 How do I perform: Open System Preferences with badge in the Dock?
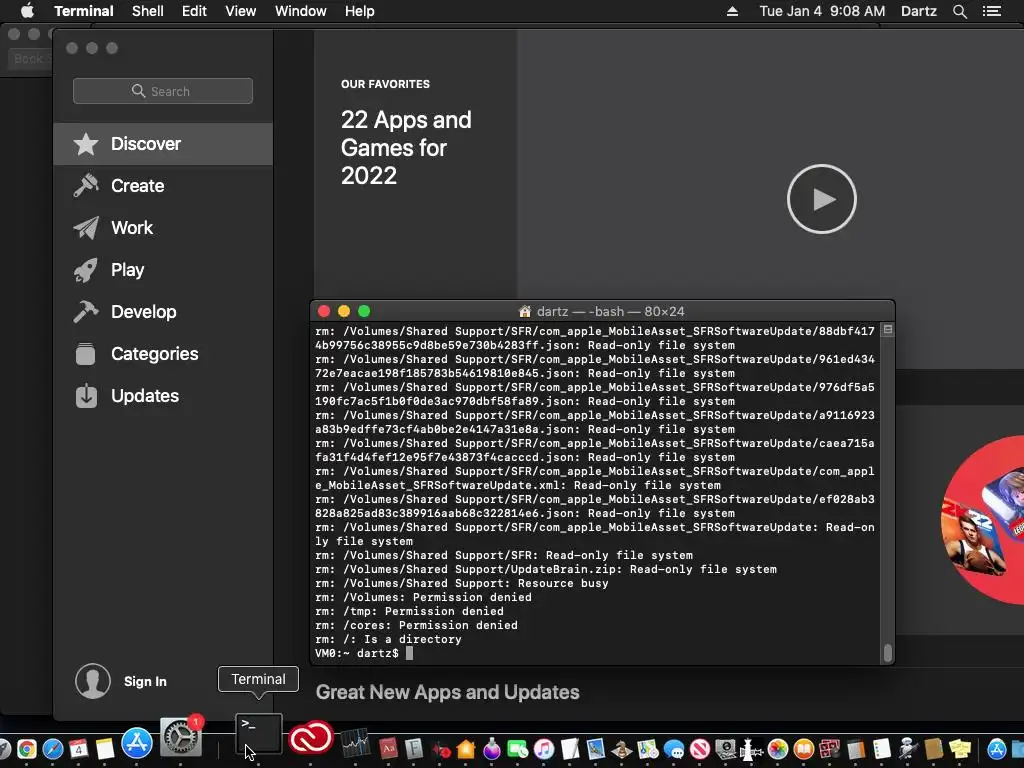pos(181,735)
